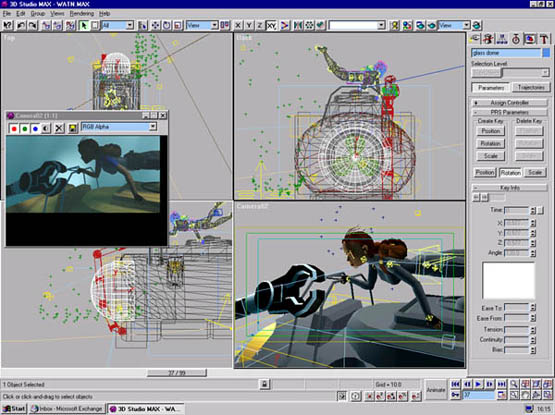Restrict transform to XY plane
The width and height of the screenshot is (555, 415).
click(271, 25)
